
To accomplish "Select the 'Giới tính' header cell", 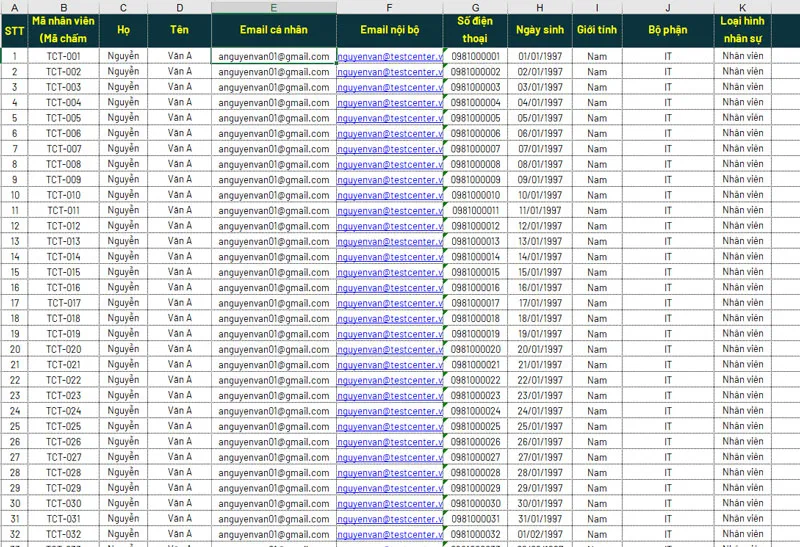I will 597,30.
